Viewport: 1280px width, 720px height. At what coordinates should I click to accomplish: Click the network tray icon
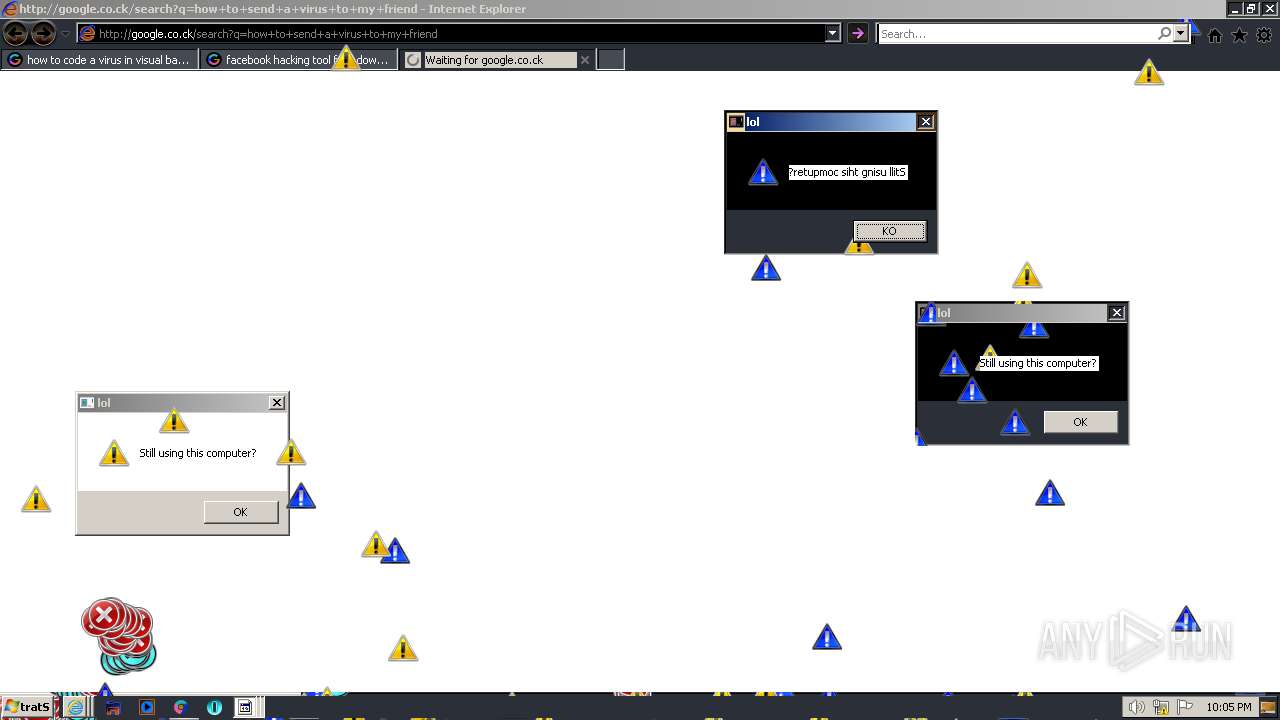tap(1161, 708)
